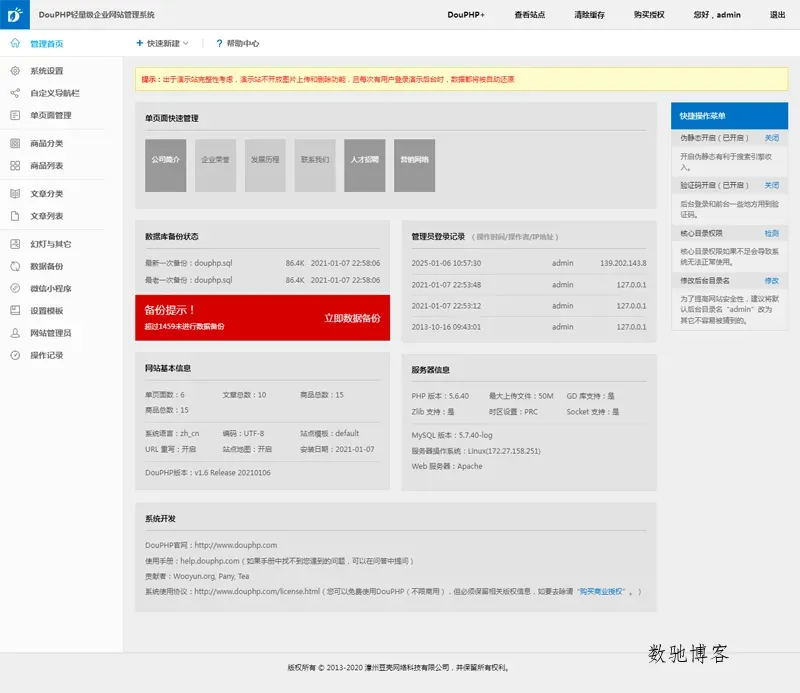Click the 购买商业授权 link
This screenshot has height=693, width=800.
[x=601, y=591]
